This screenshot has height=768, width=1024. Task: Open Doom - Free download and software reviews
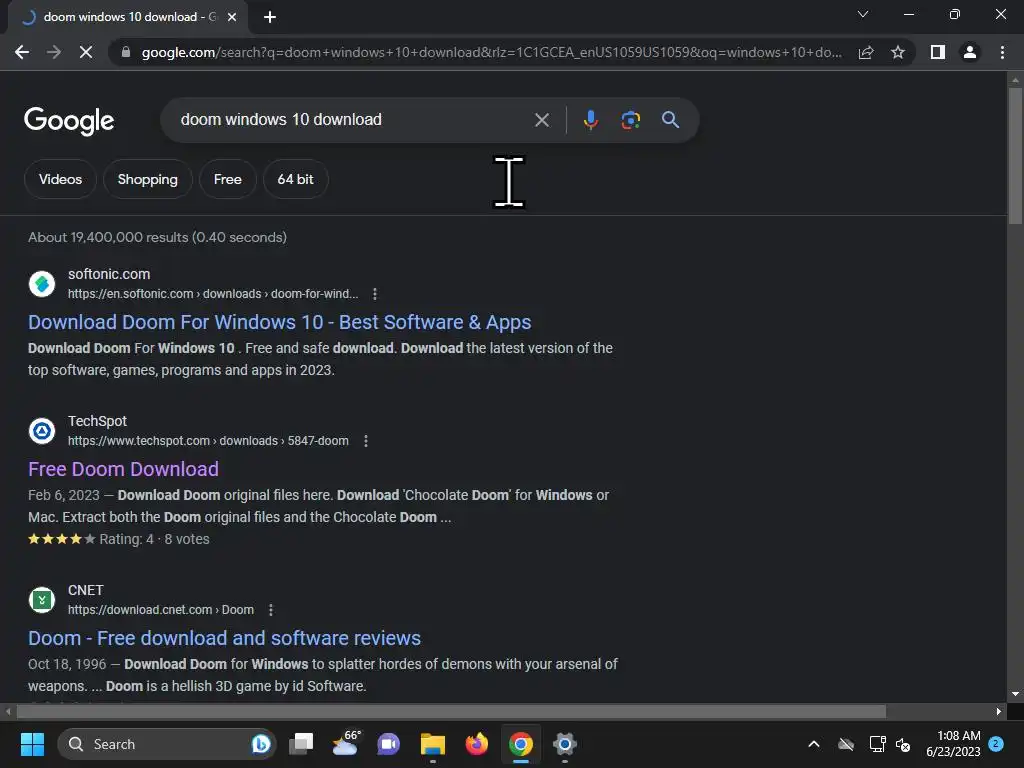(x=225, y=638)
